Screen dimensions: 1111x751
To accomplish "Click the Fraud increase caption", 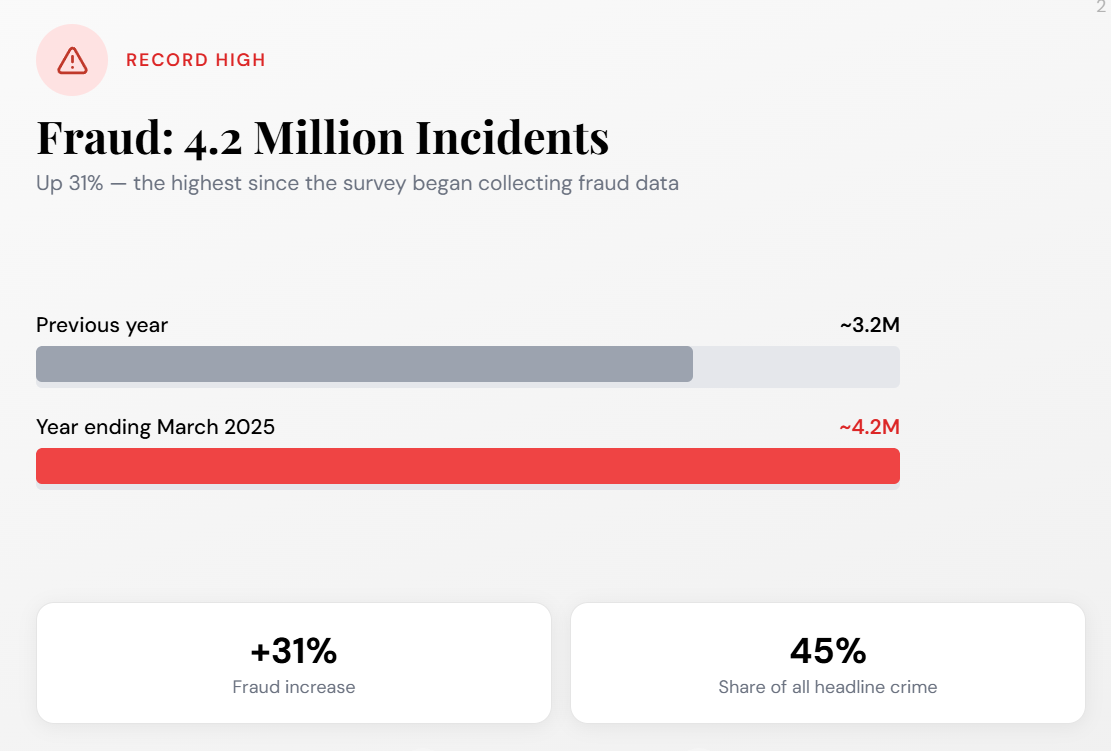I will (293, 687).
